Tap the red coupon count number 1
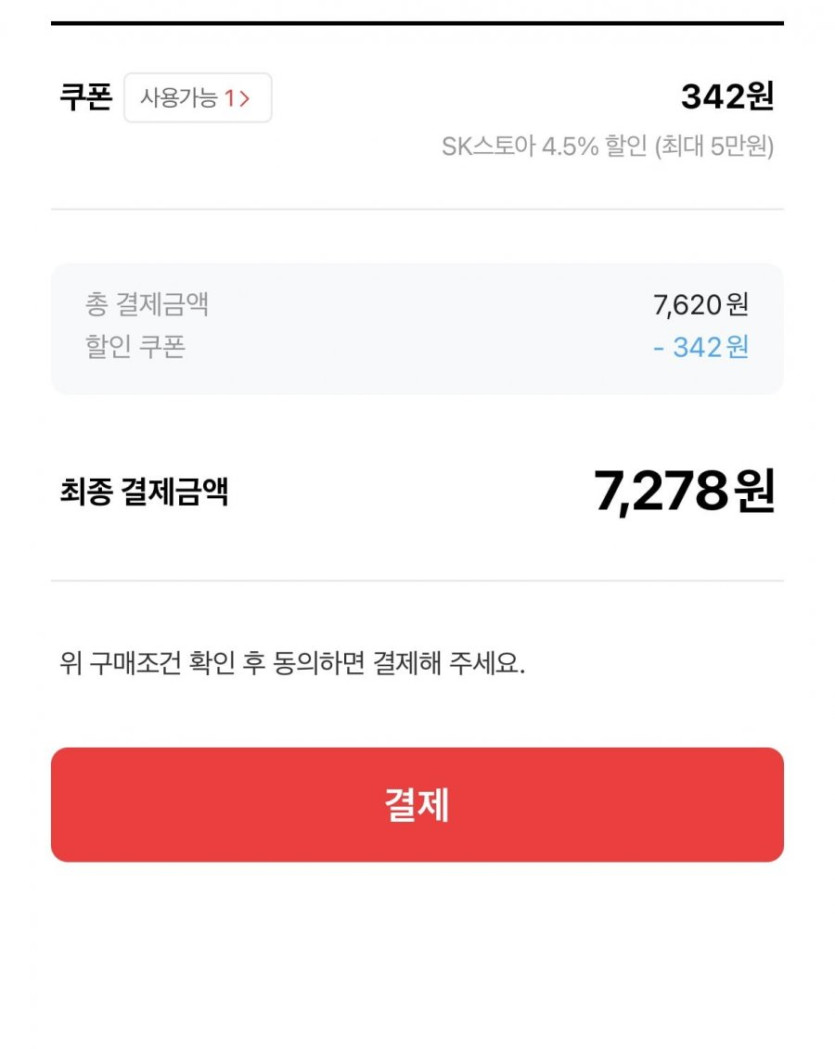The height and width of the screenshot is (1049, 835). pyautogui.click(x=229, y=98)
